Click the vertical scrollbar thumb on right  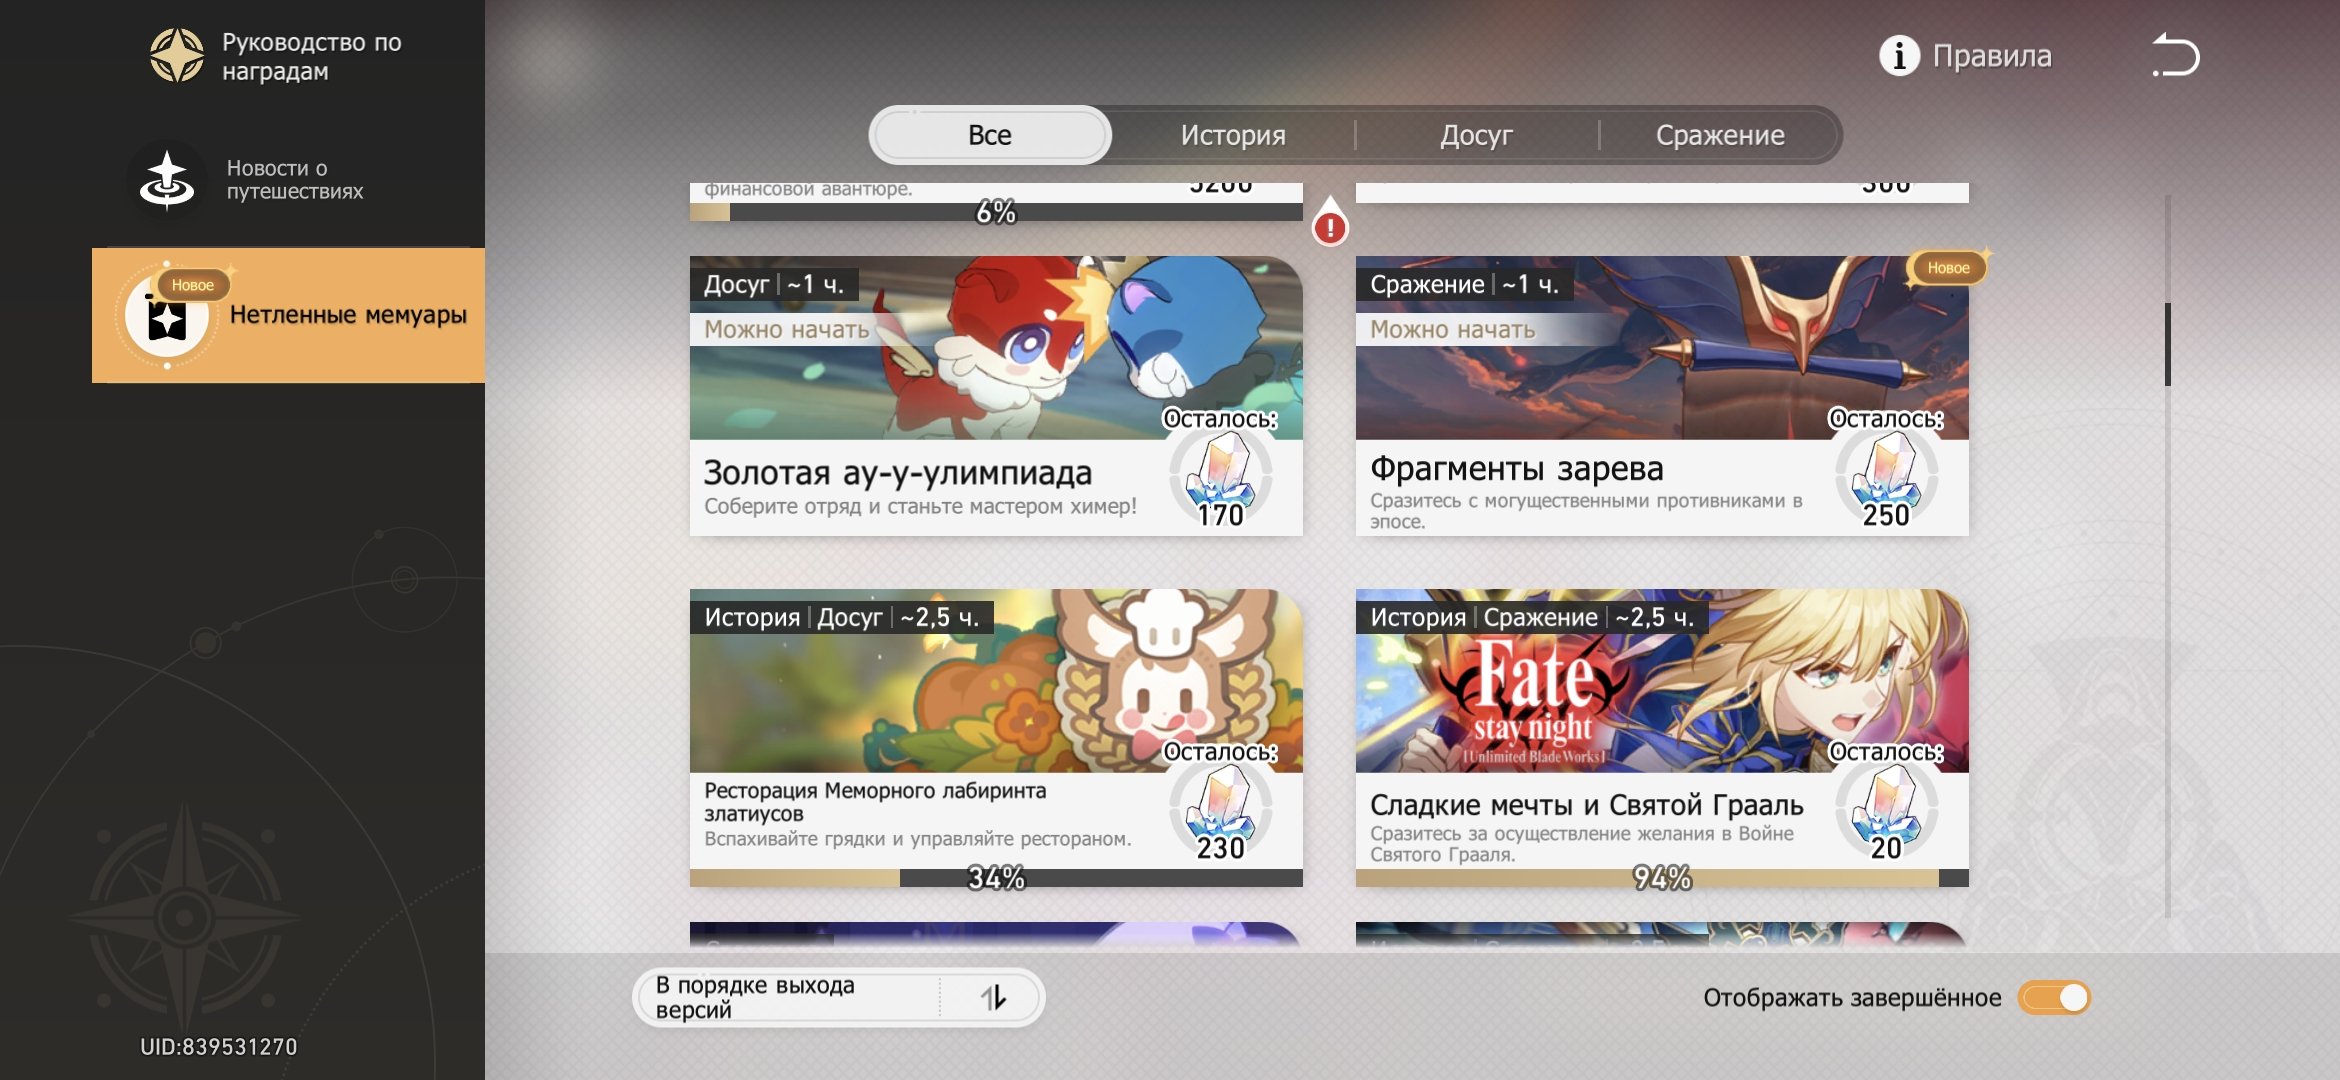[x=2168, y=344]
